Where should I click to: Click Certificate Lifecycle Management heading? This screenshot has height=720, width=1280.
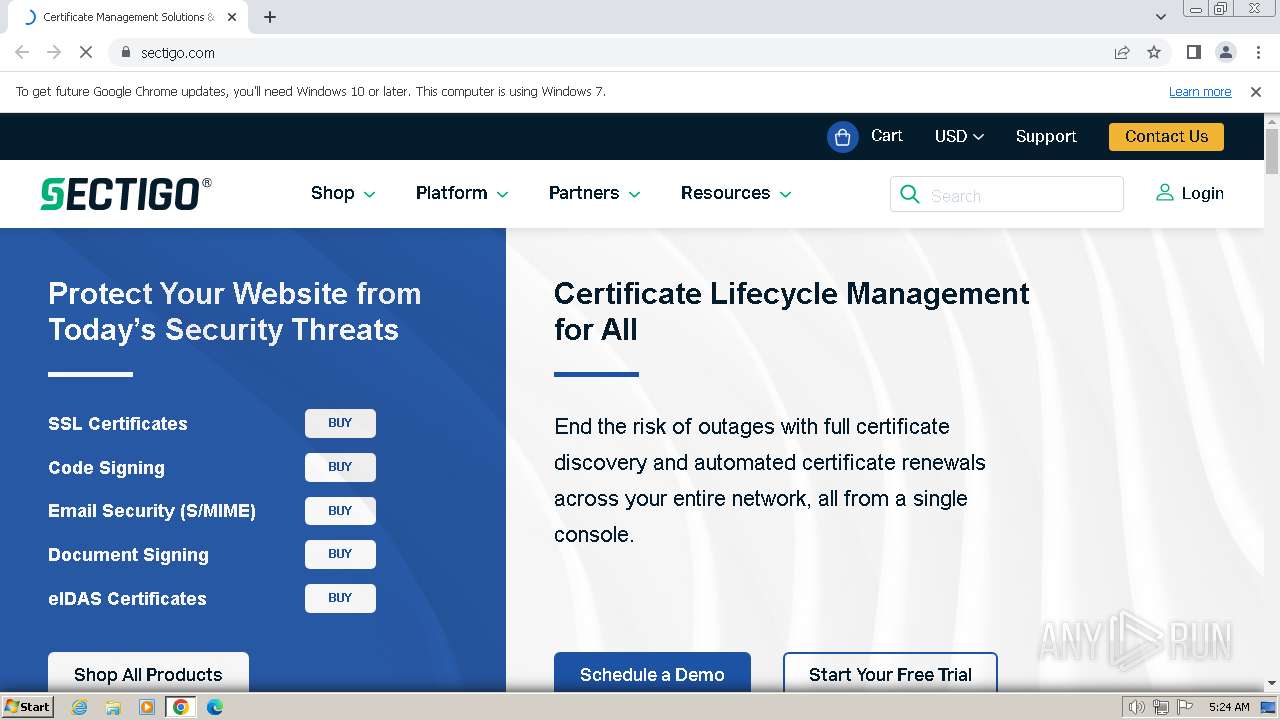tap(791, 311)
